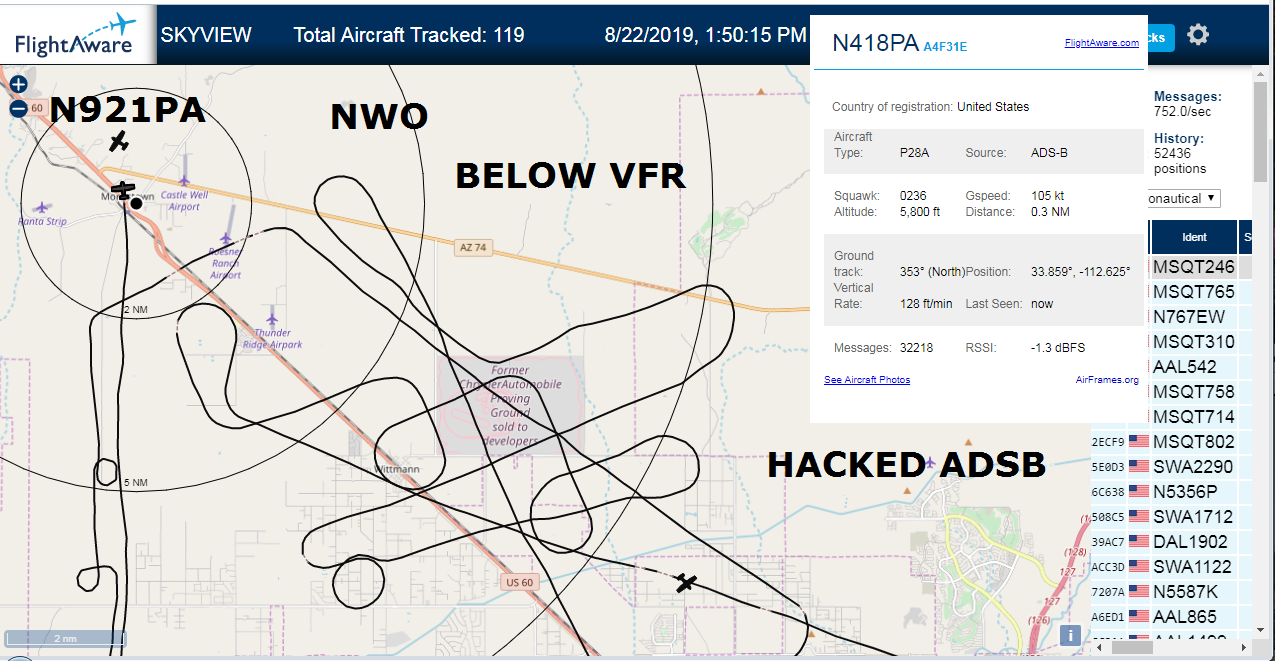This screenshot has width=1275, height=661.
Task: Select the SWA2290 aircraft row
Action: 1166,467
